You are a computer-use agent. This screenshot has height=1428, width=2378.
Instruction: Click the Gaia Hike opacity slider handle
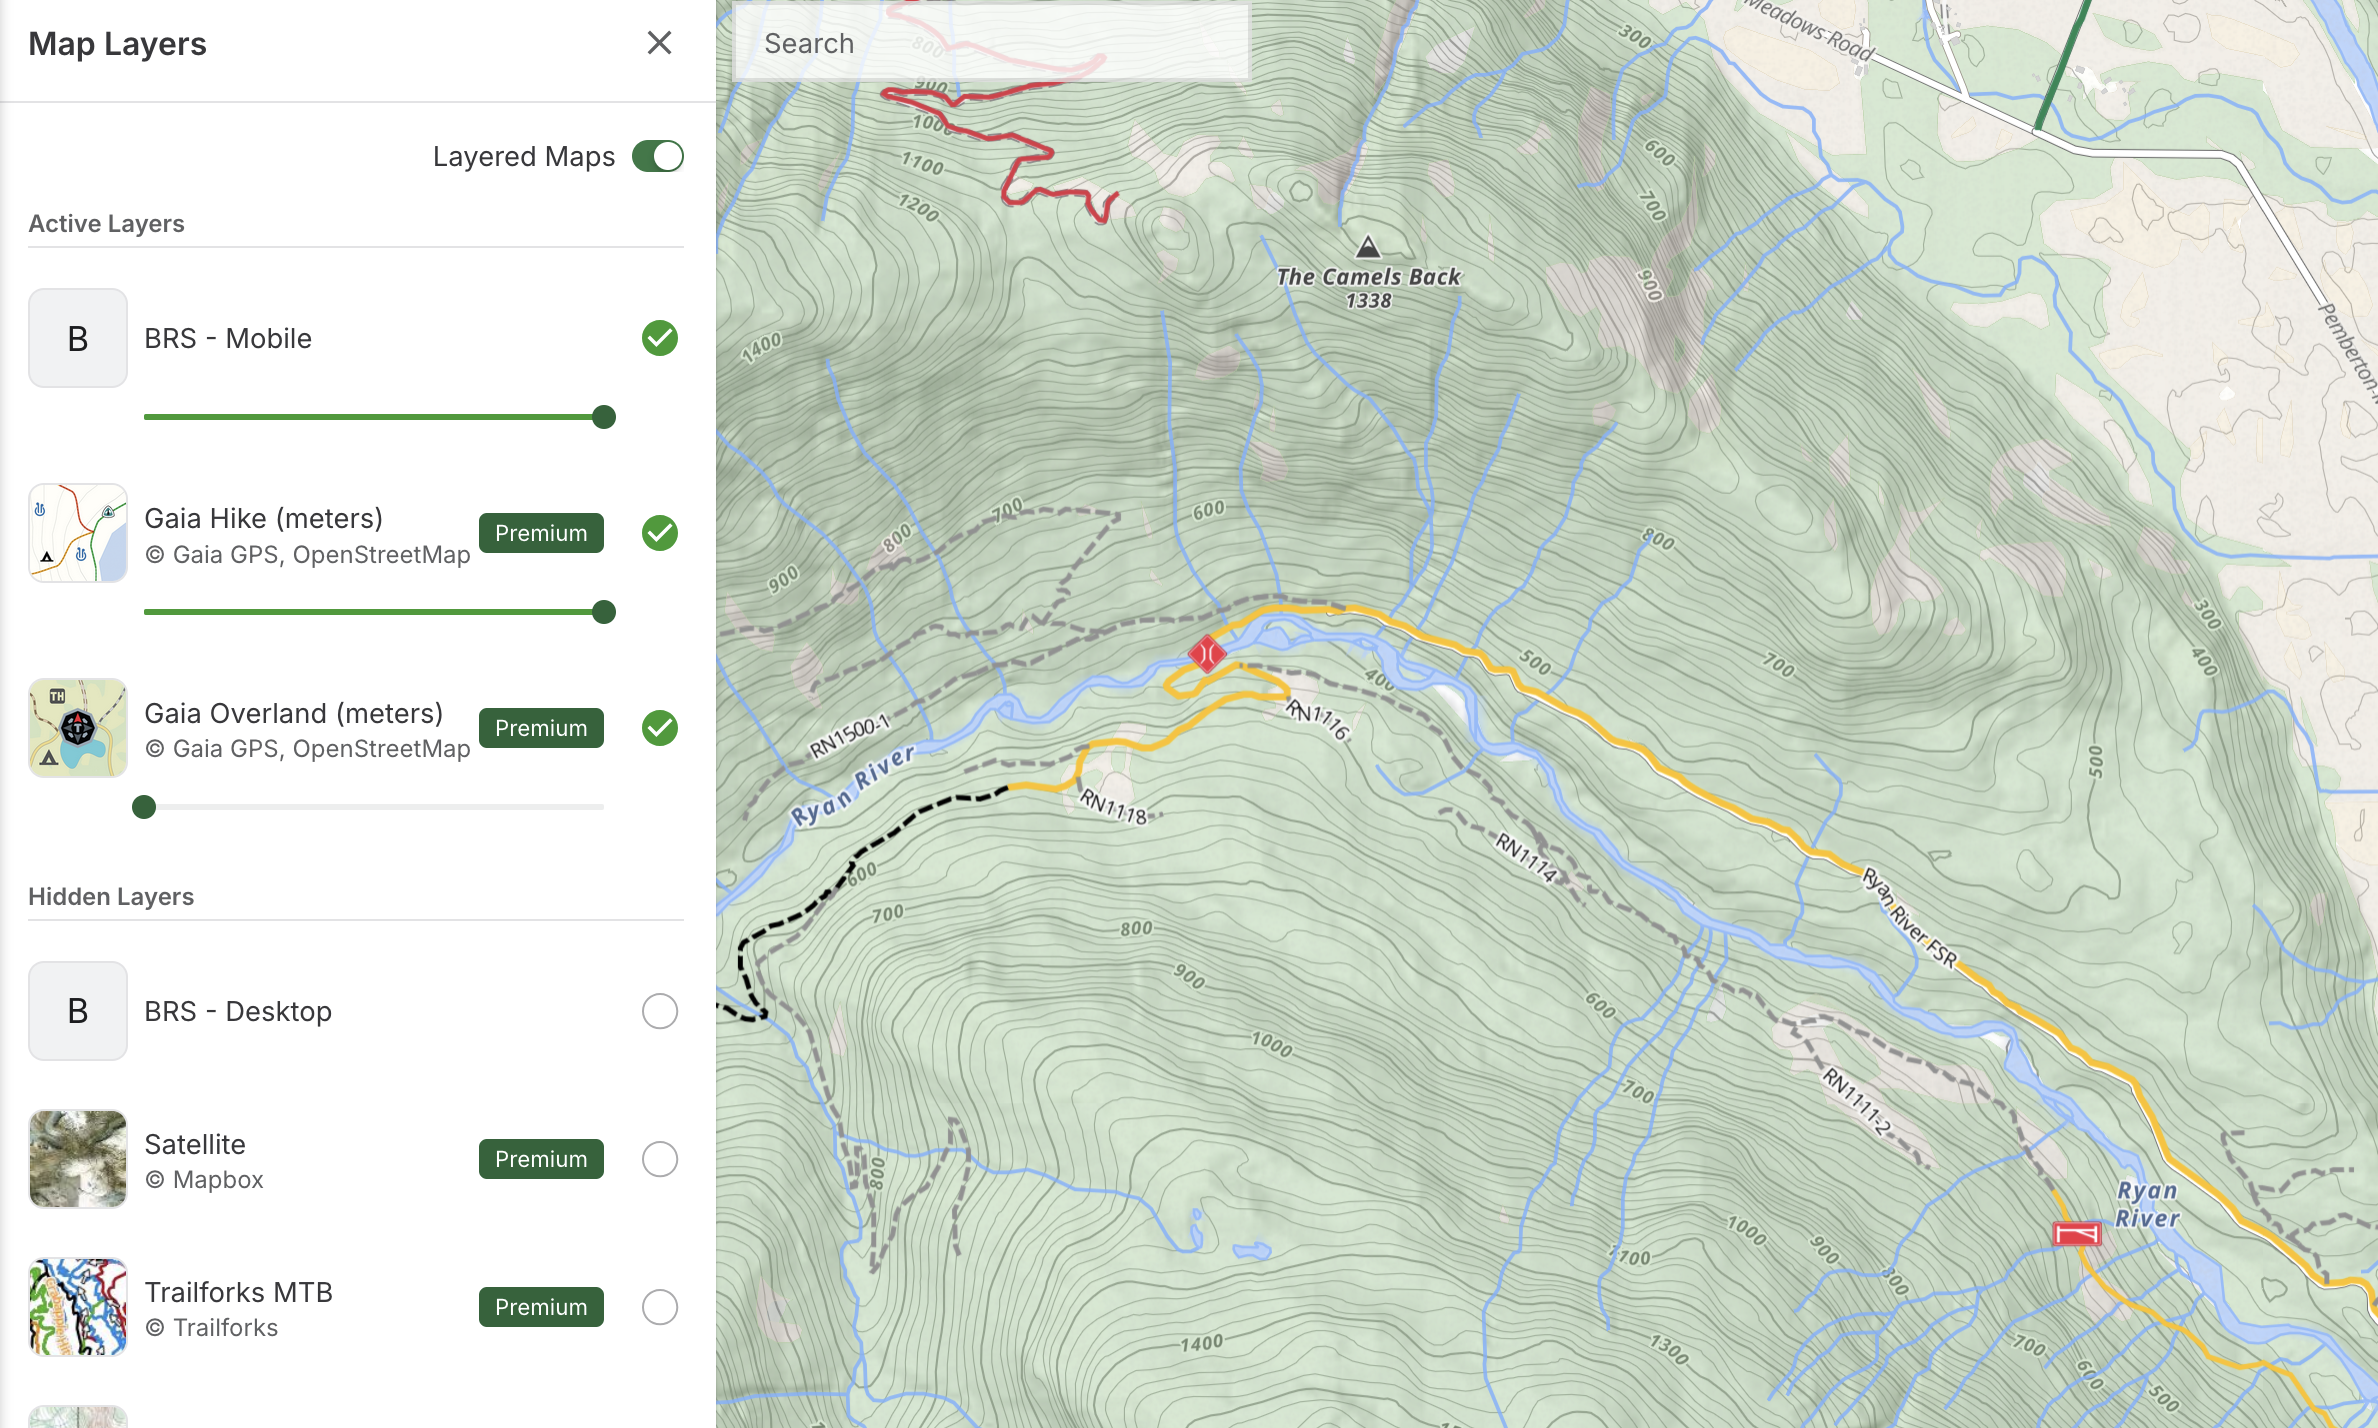603,612
